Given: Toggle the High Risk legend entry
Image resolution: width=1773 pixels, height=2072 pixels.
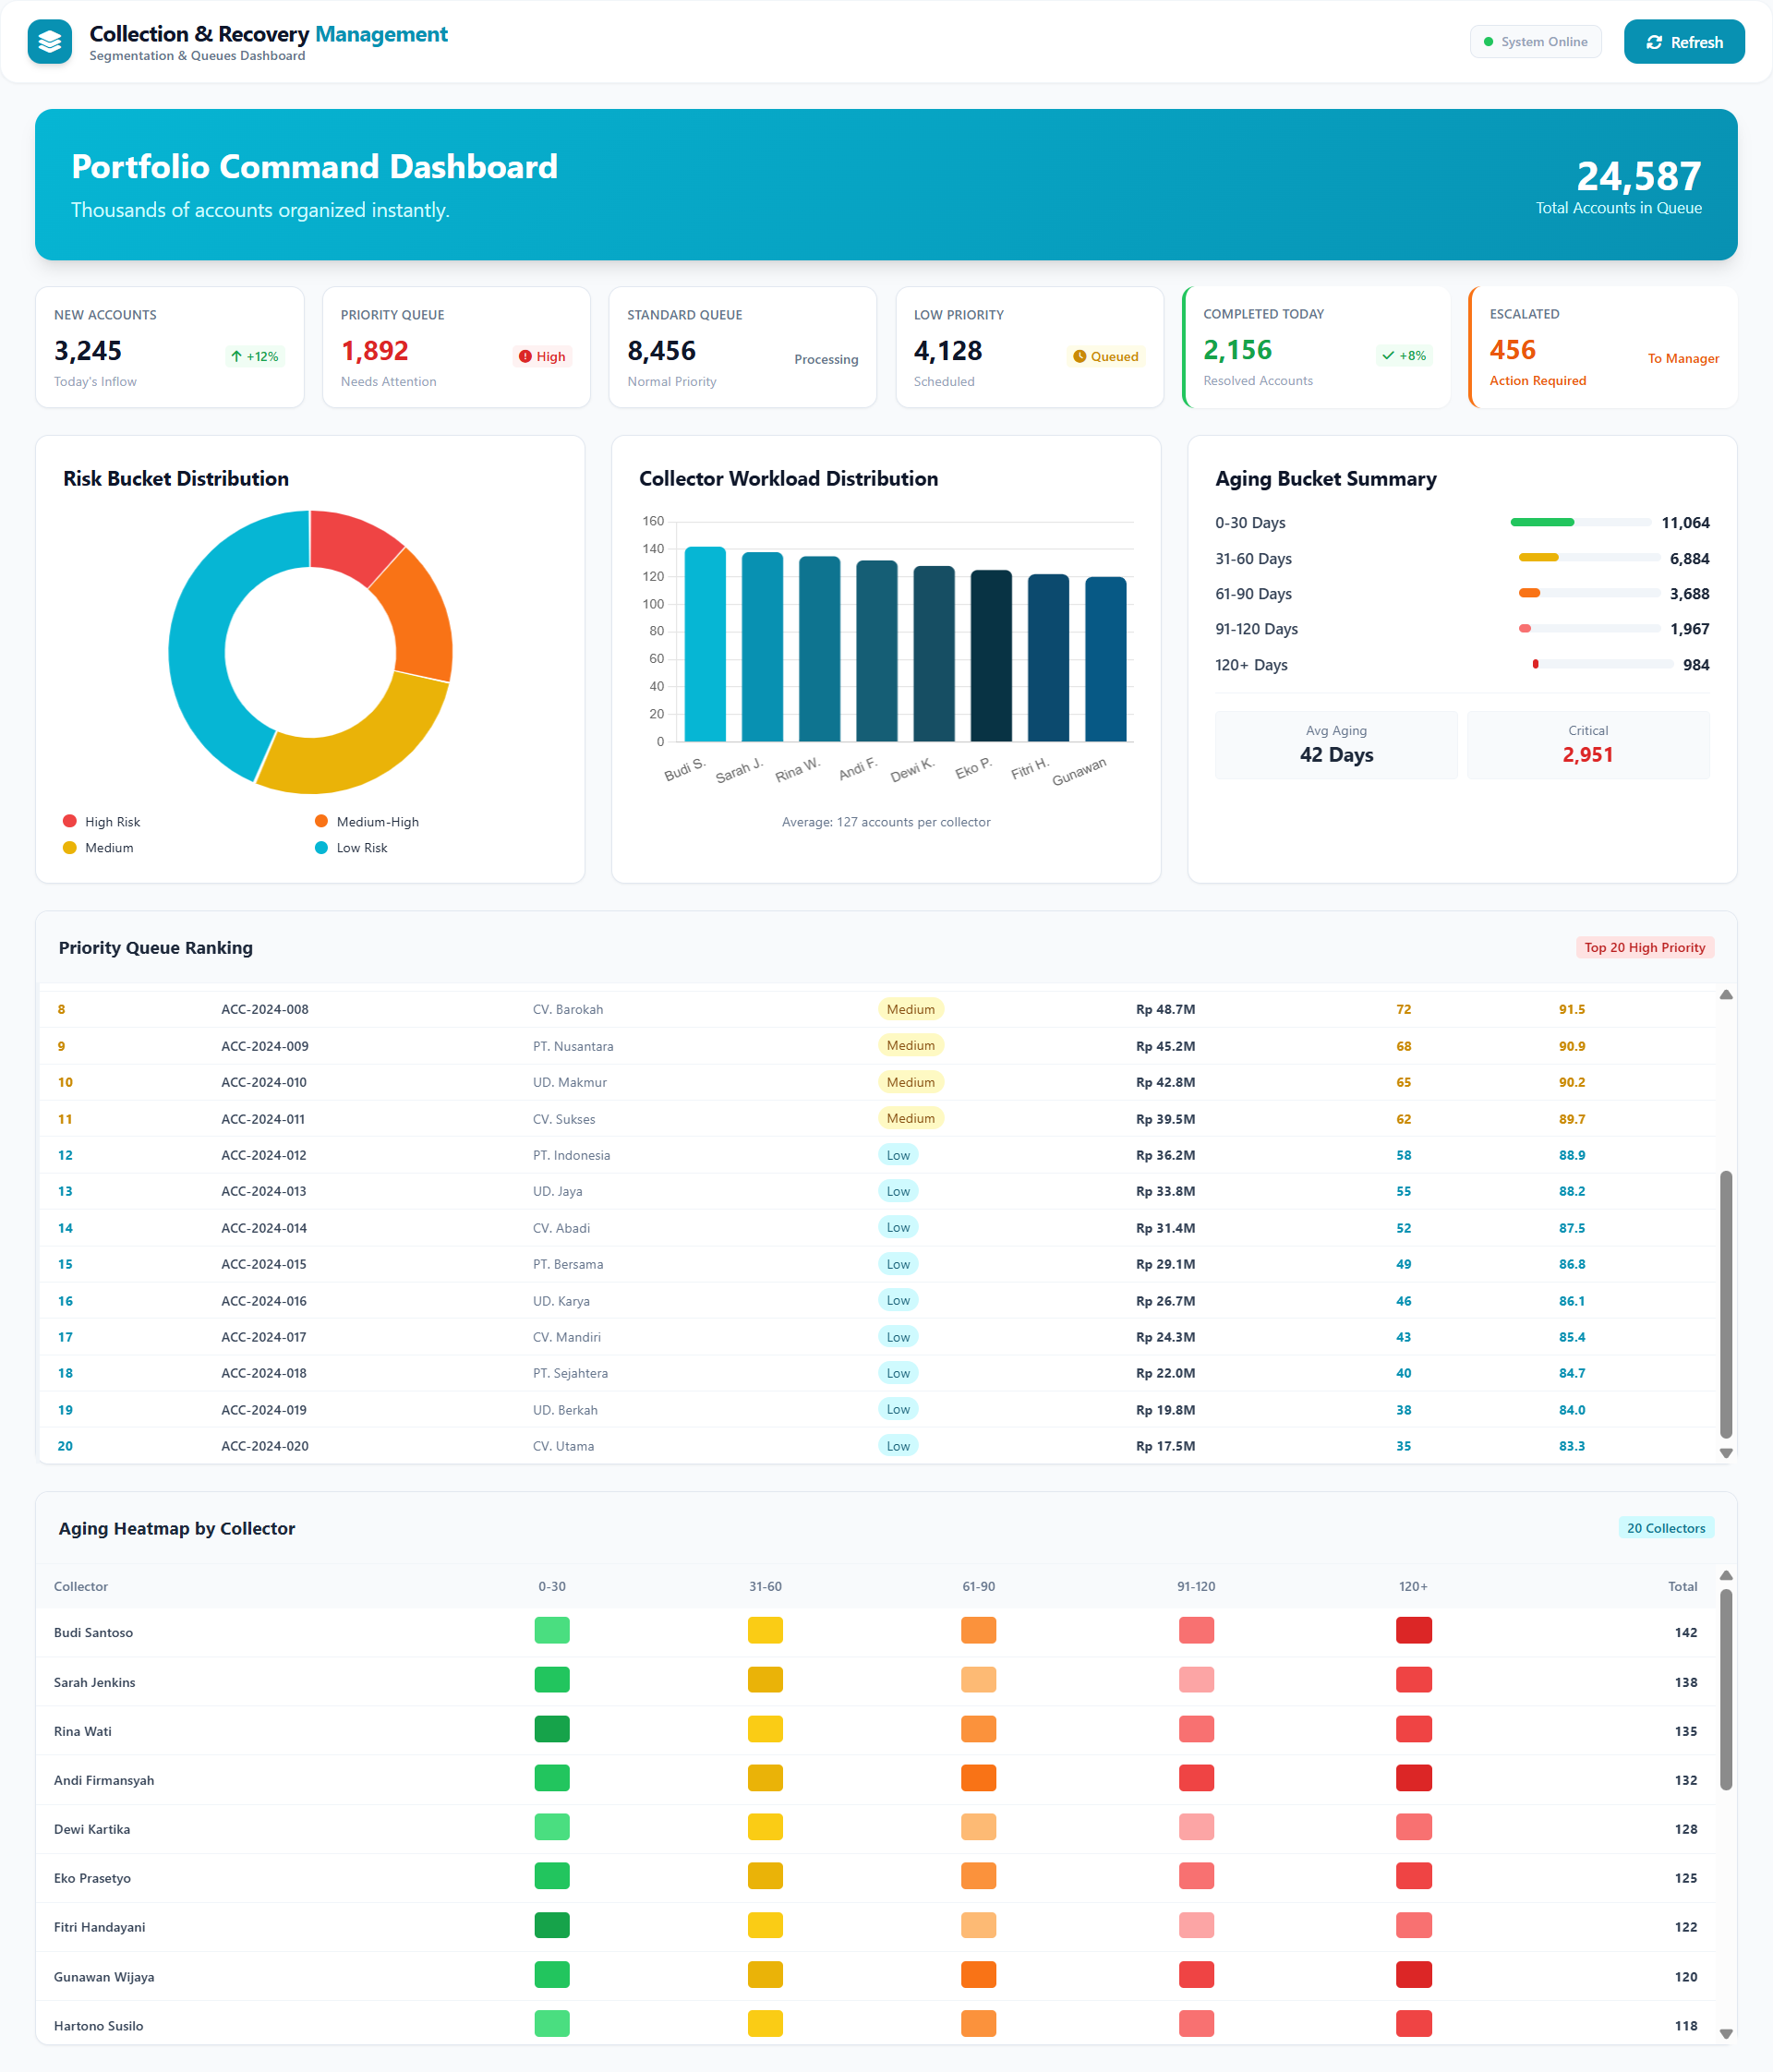Looking at the screenshot, I should 100,821.
